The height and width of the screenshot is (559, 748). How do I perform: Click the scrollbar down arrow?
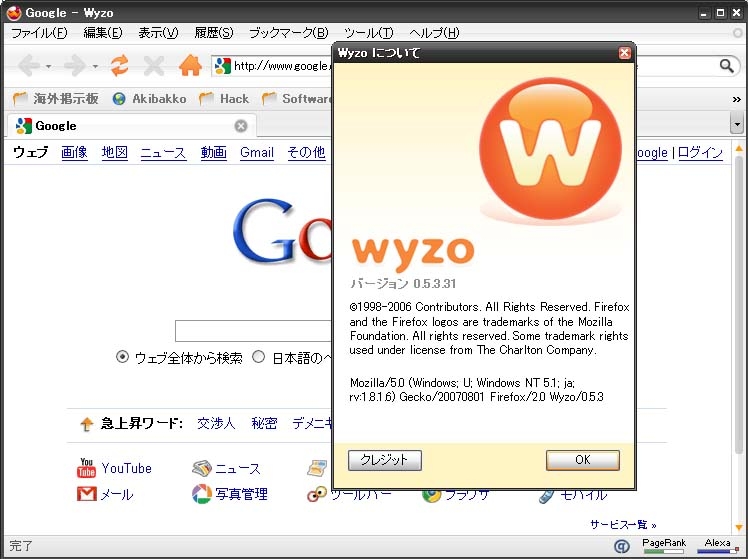739,528
